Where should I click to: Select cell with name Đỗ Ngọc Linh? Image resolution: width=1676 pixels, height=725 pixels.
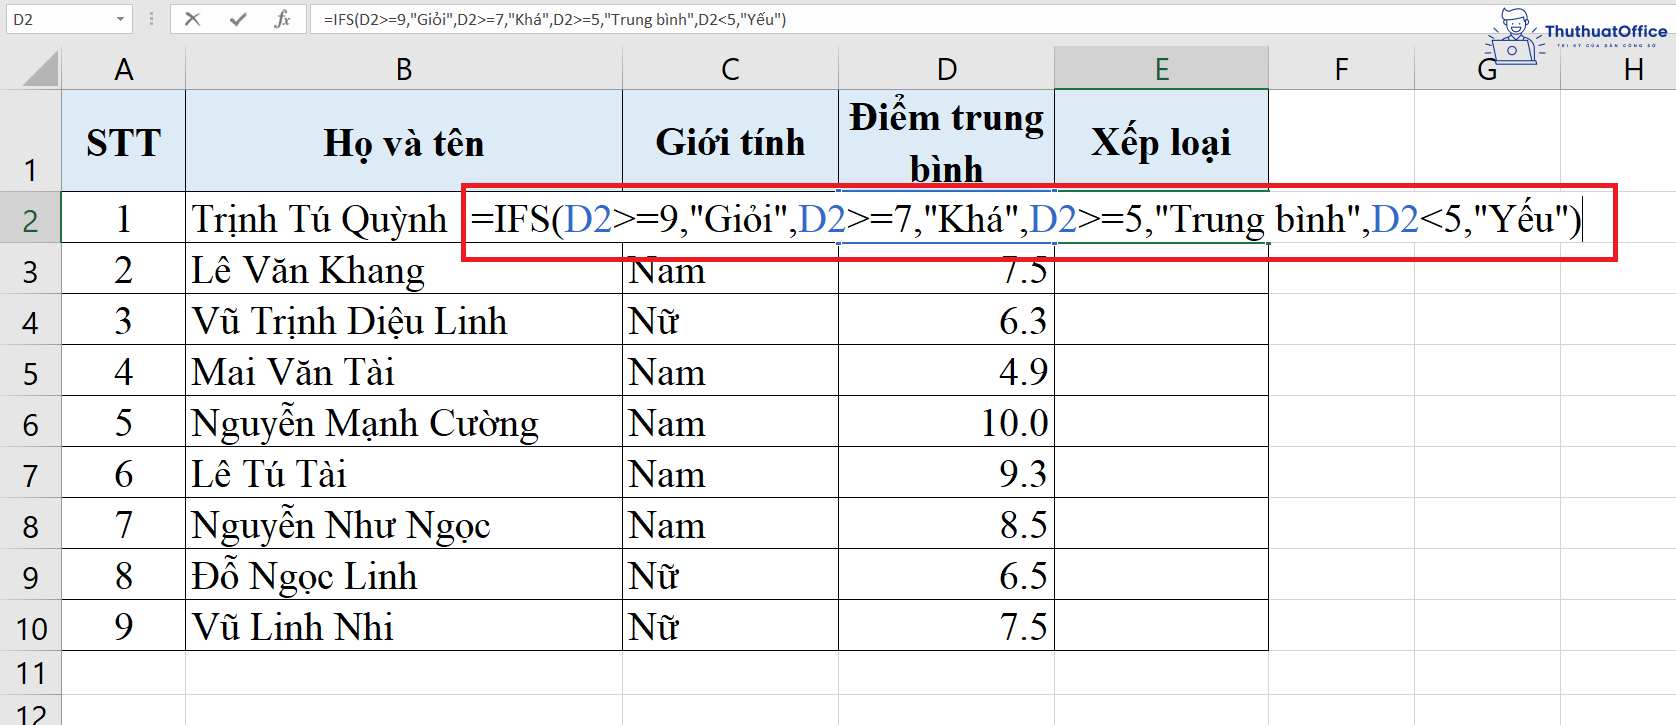[x=404, y=575]
